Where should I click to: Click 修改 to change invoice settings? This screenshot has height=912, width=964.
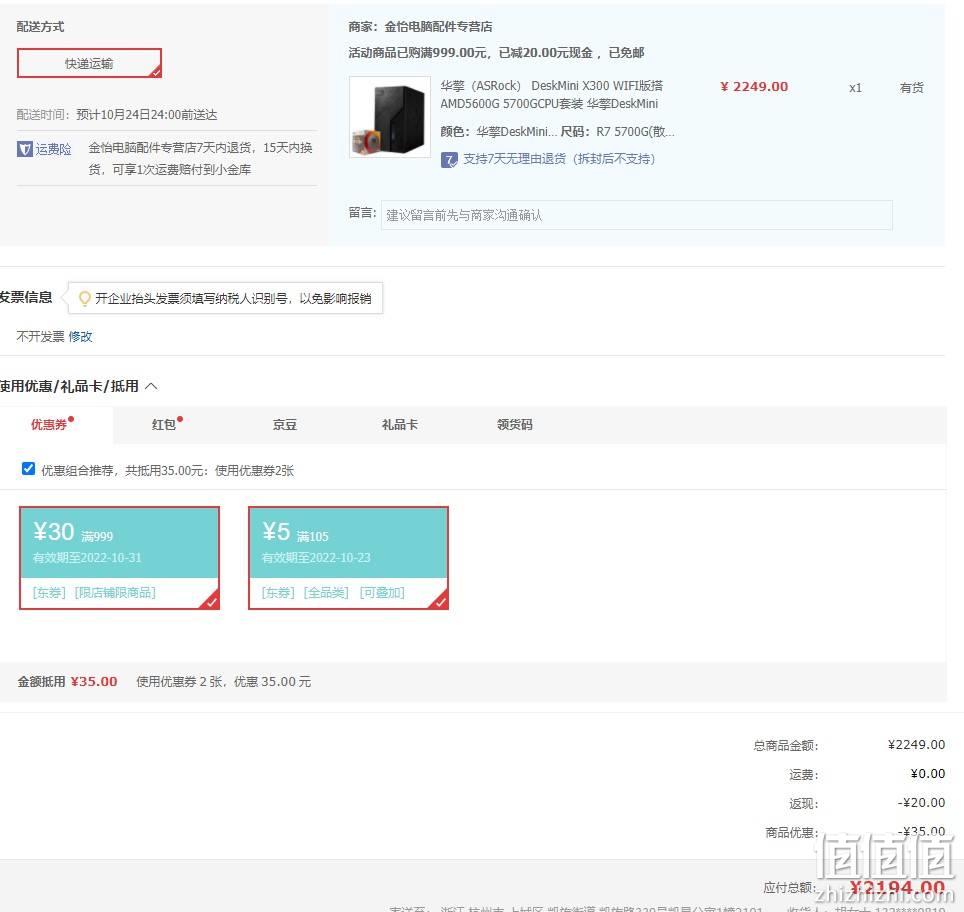pos(81,336)
